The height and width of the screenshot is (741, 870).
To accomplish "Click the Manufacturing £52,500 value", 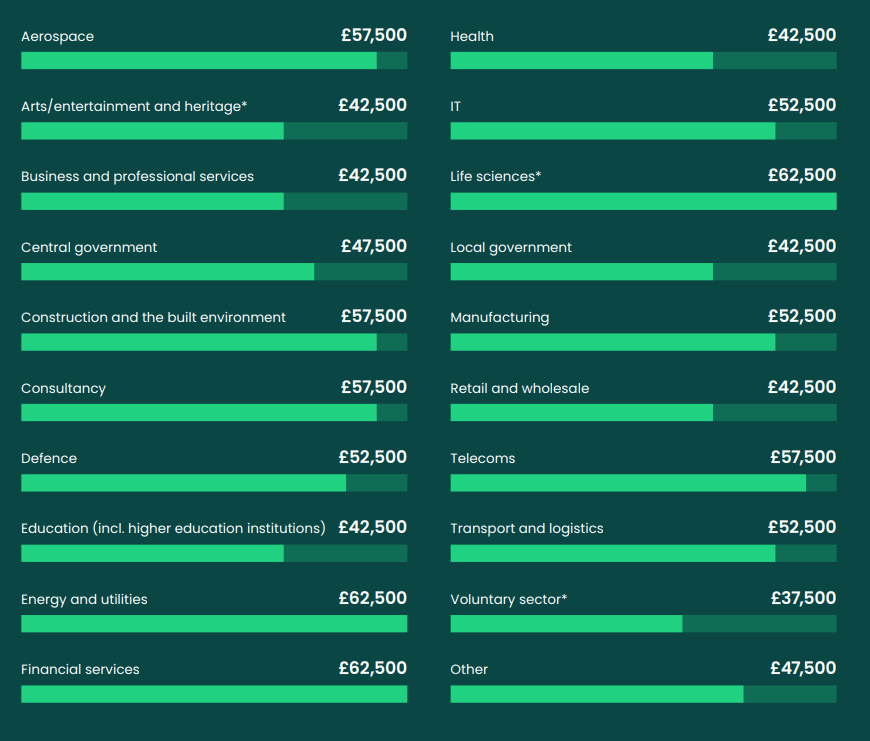I will tap(802, 316).
